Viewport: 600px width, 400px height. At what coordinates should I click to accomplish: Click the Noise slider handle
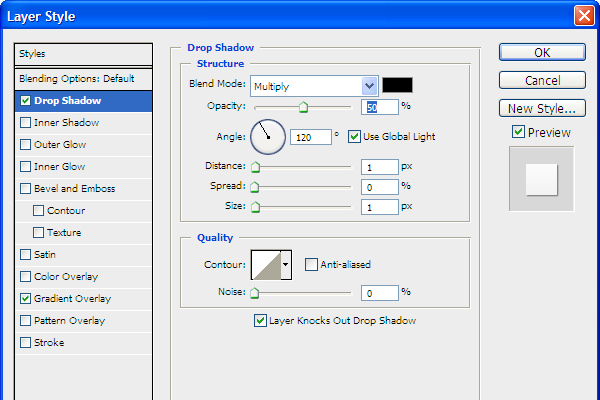click(x=254, y=293)
